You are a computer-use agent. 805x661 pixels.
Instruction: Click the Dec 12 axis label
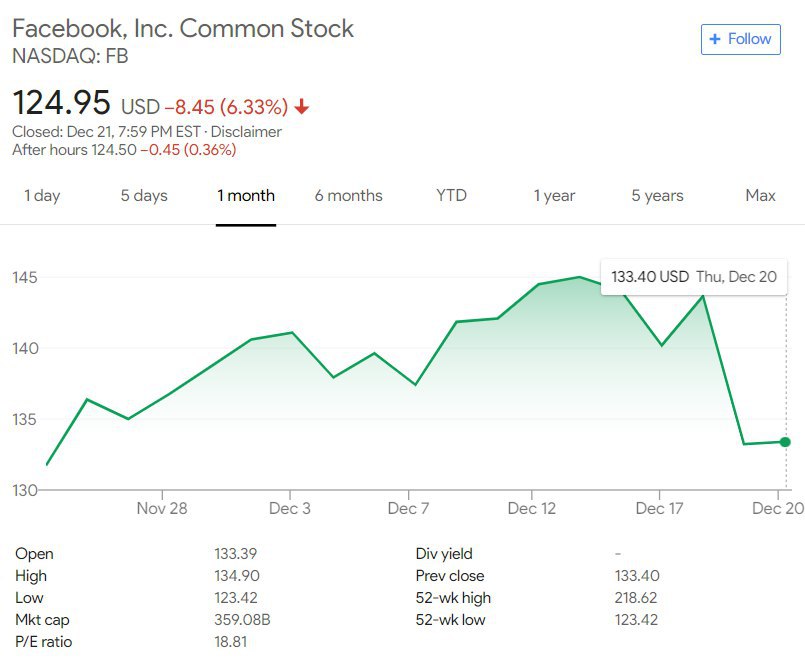pos(531,509)
